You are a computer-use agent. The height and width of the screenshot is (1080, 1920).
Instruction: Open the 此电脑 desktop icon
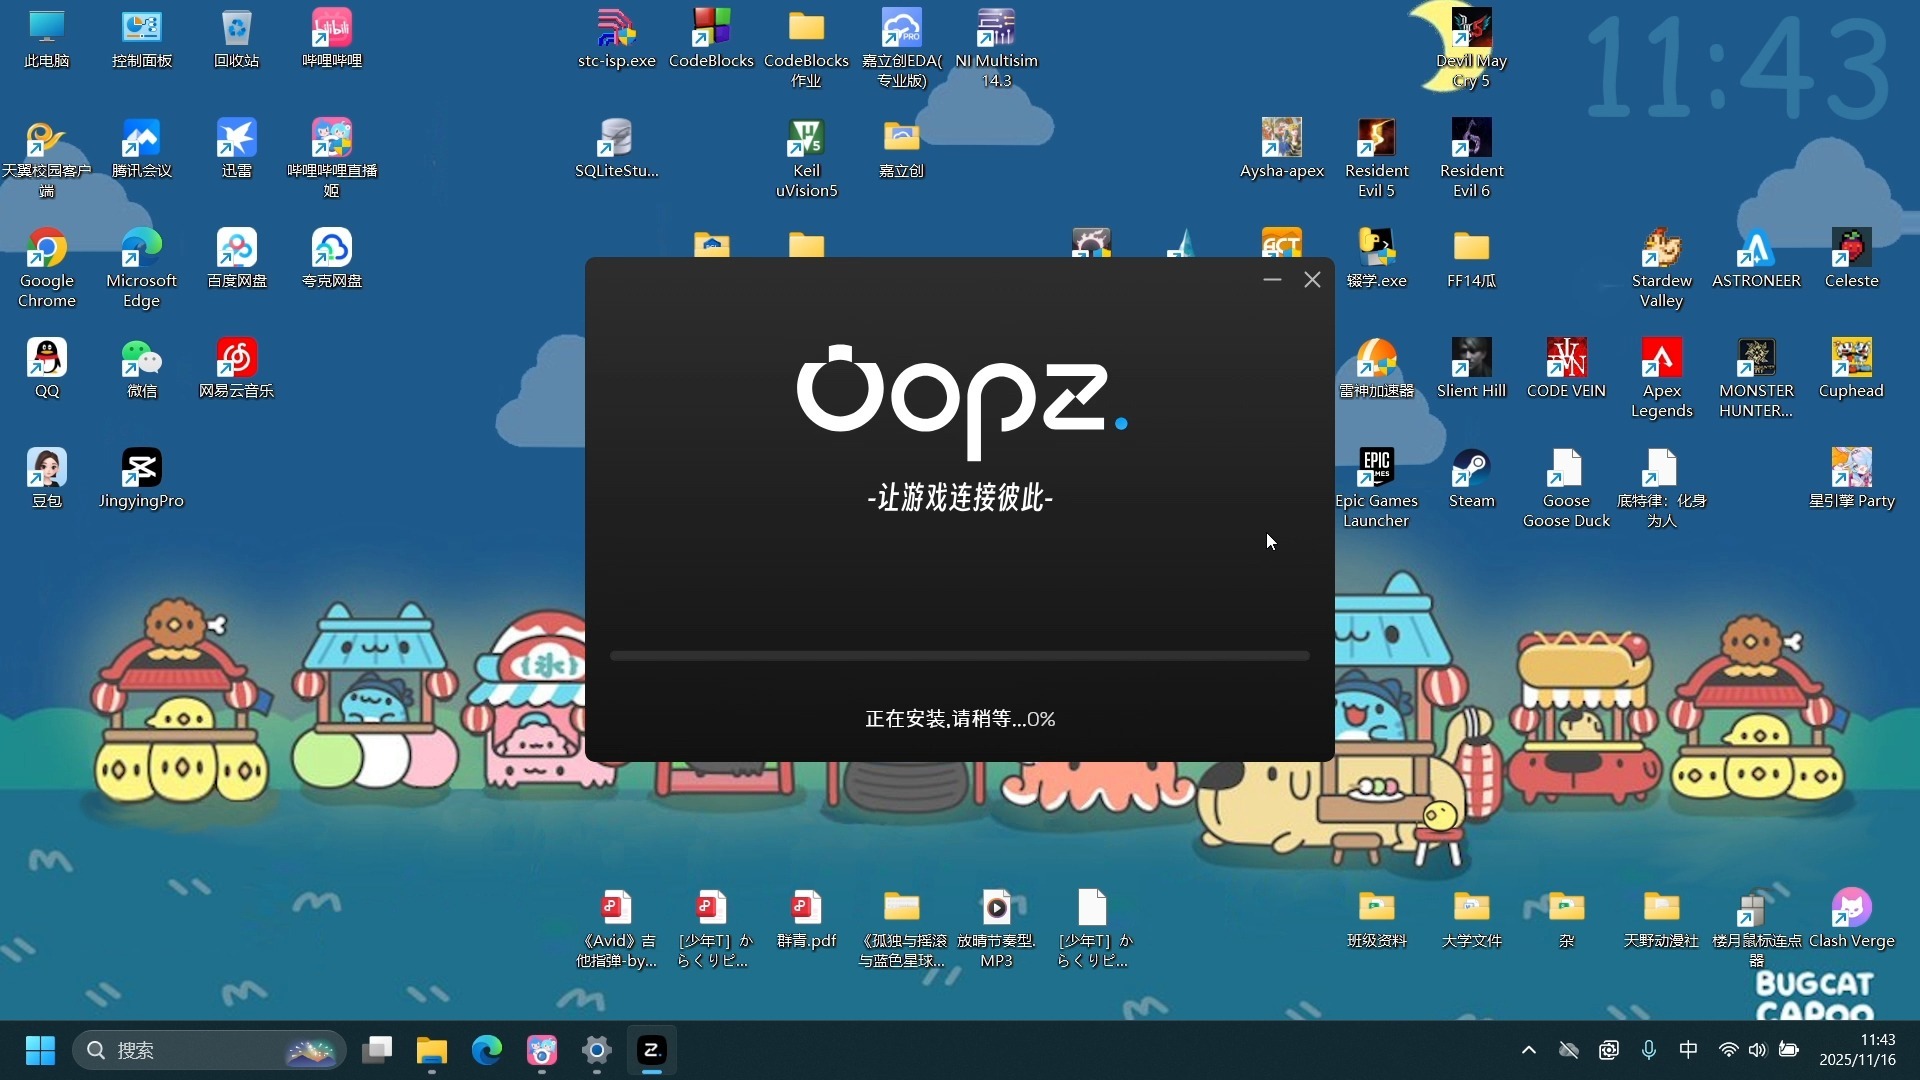[x=47, y=40]
